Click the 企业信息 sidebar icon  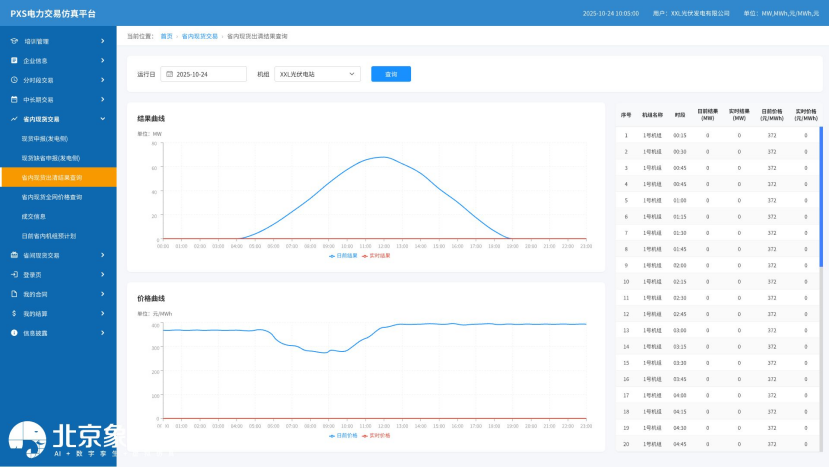(x=14, y=61)
